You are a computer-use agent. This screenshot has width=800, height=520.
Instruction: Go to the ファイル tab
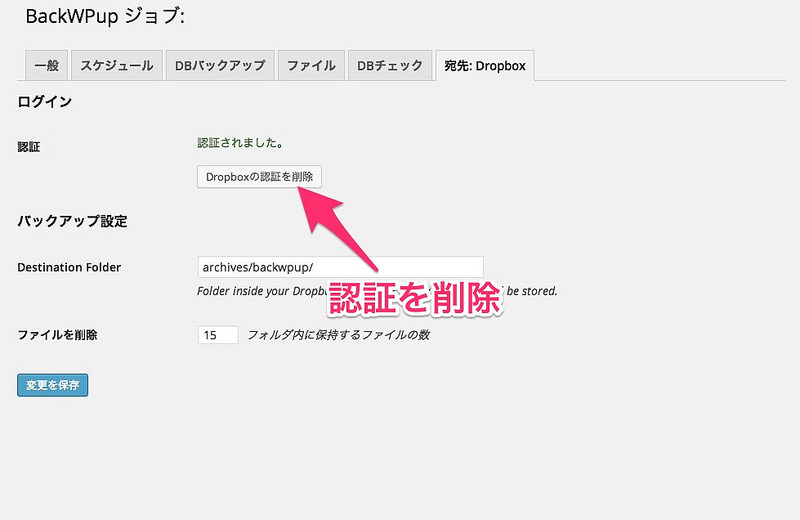(311, 65)
